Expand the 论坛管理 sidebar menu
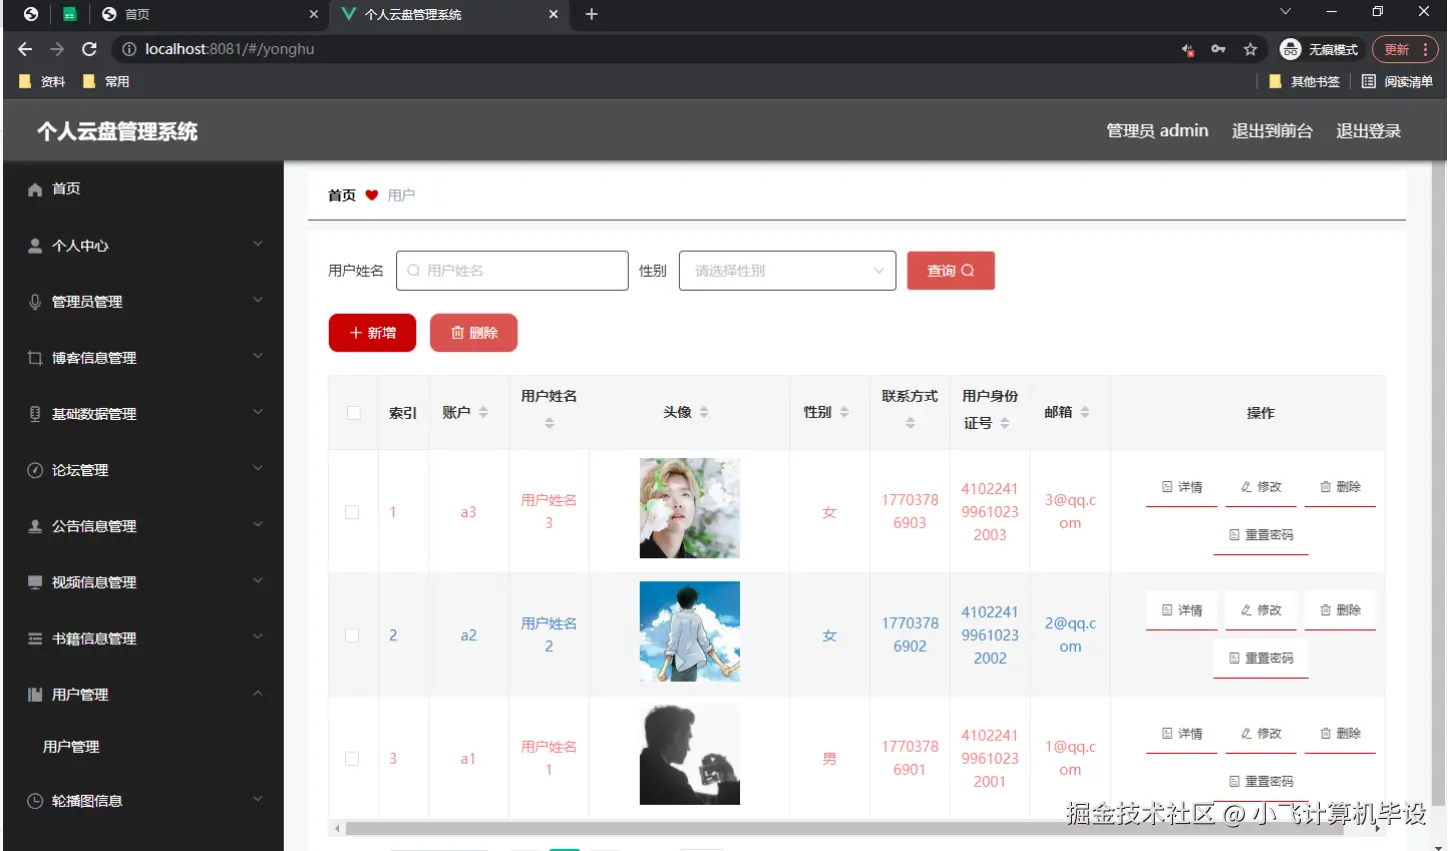The width and height of the screenshot is (1450, 851). (258, 468)
